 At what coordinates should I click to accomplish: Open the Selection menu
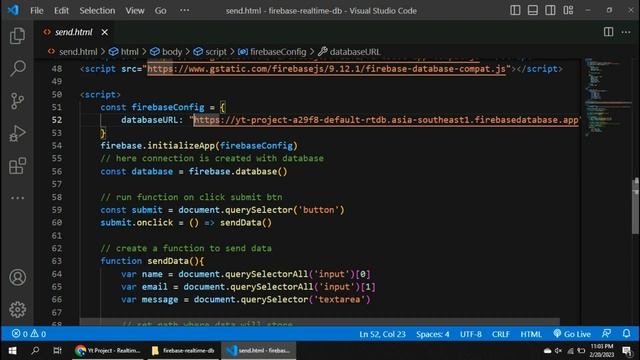coord(97,11)
